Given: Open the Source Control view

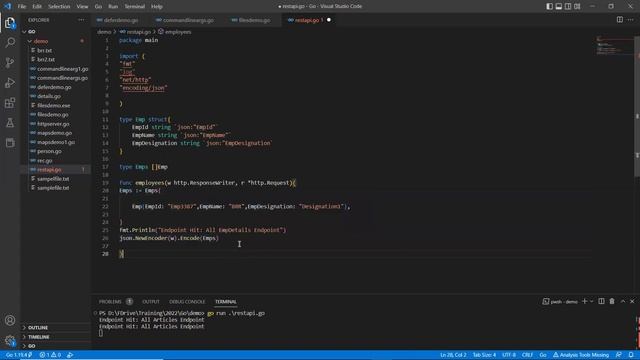Looking at the screenshot, I should (x=10, y=62).
